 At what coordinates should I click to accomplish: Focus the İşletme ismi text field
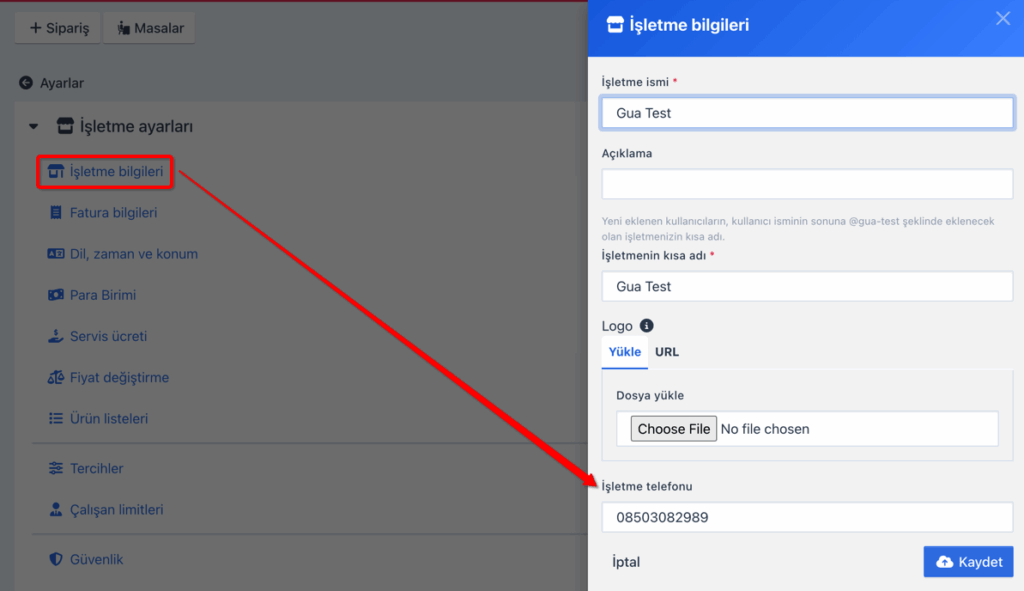pos(807,113)
